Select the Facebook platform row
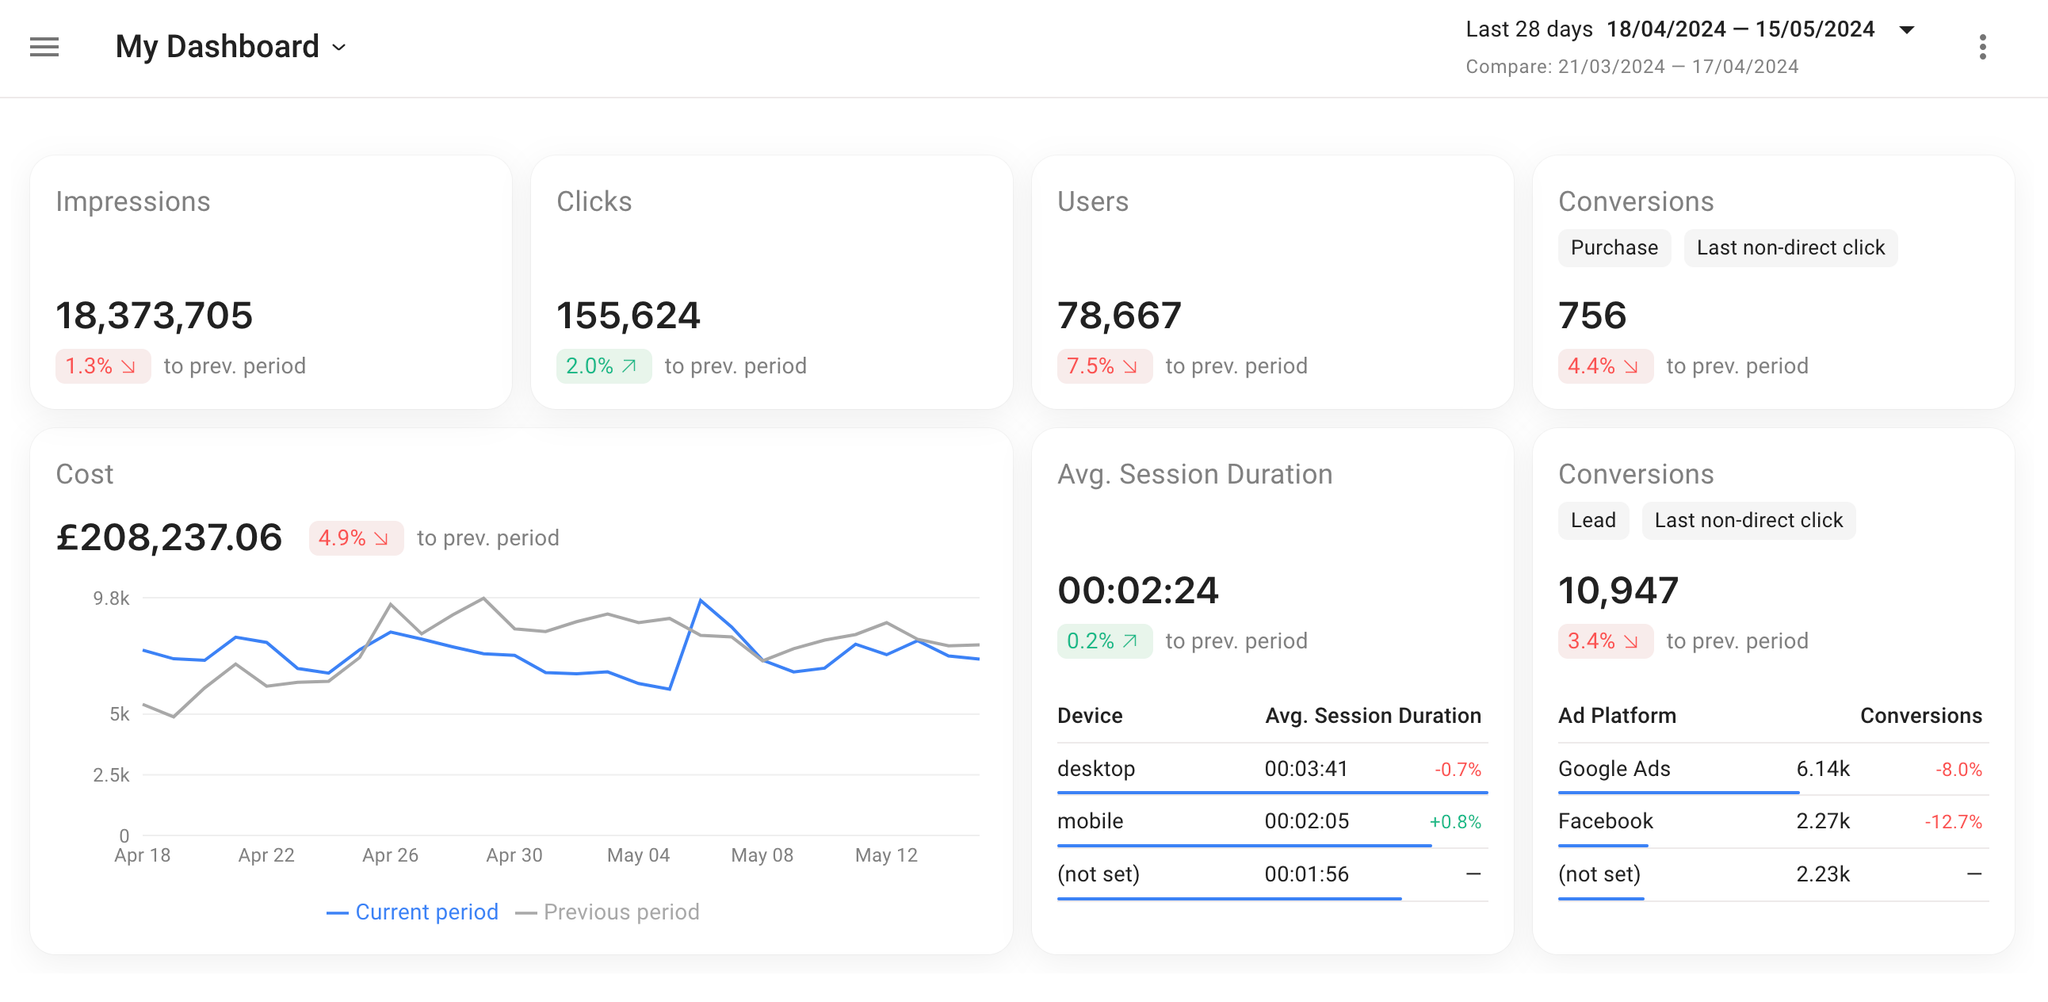The image size is (2048, 1002). 1773,822
